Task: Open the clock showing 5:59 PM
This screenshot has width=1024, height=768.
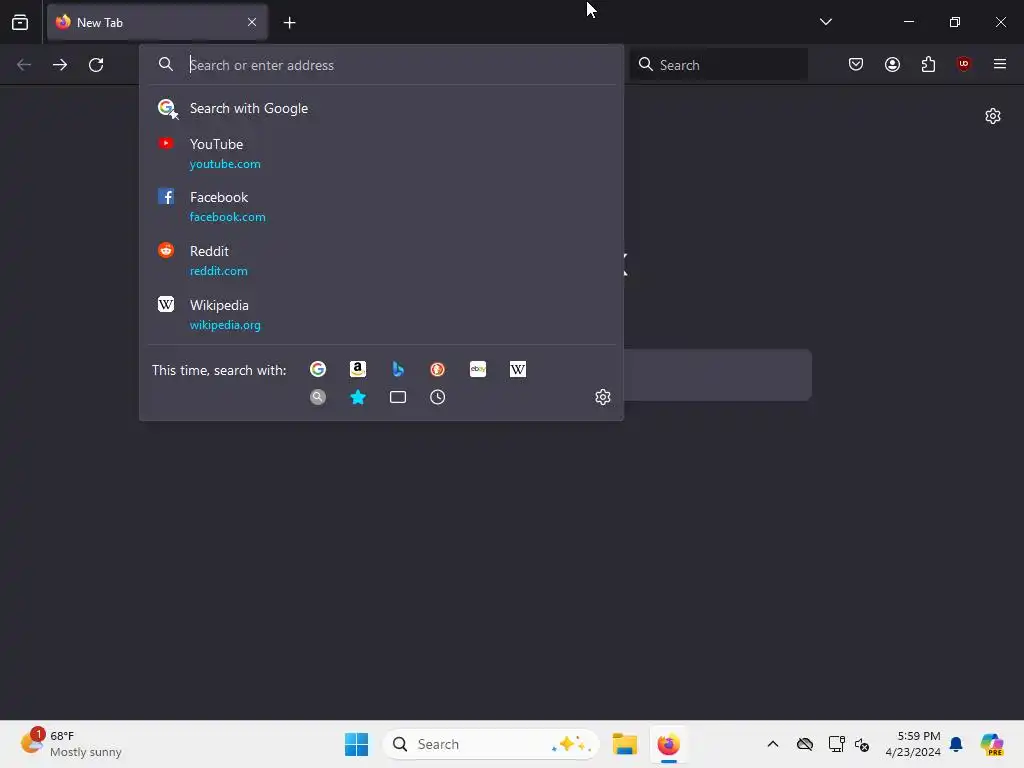Action: coord(913,744)
